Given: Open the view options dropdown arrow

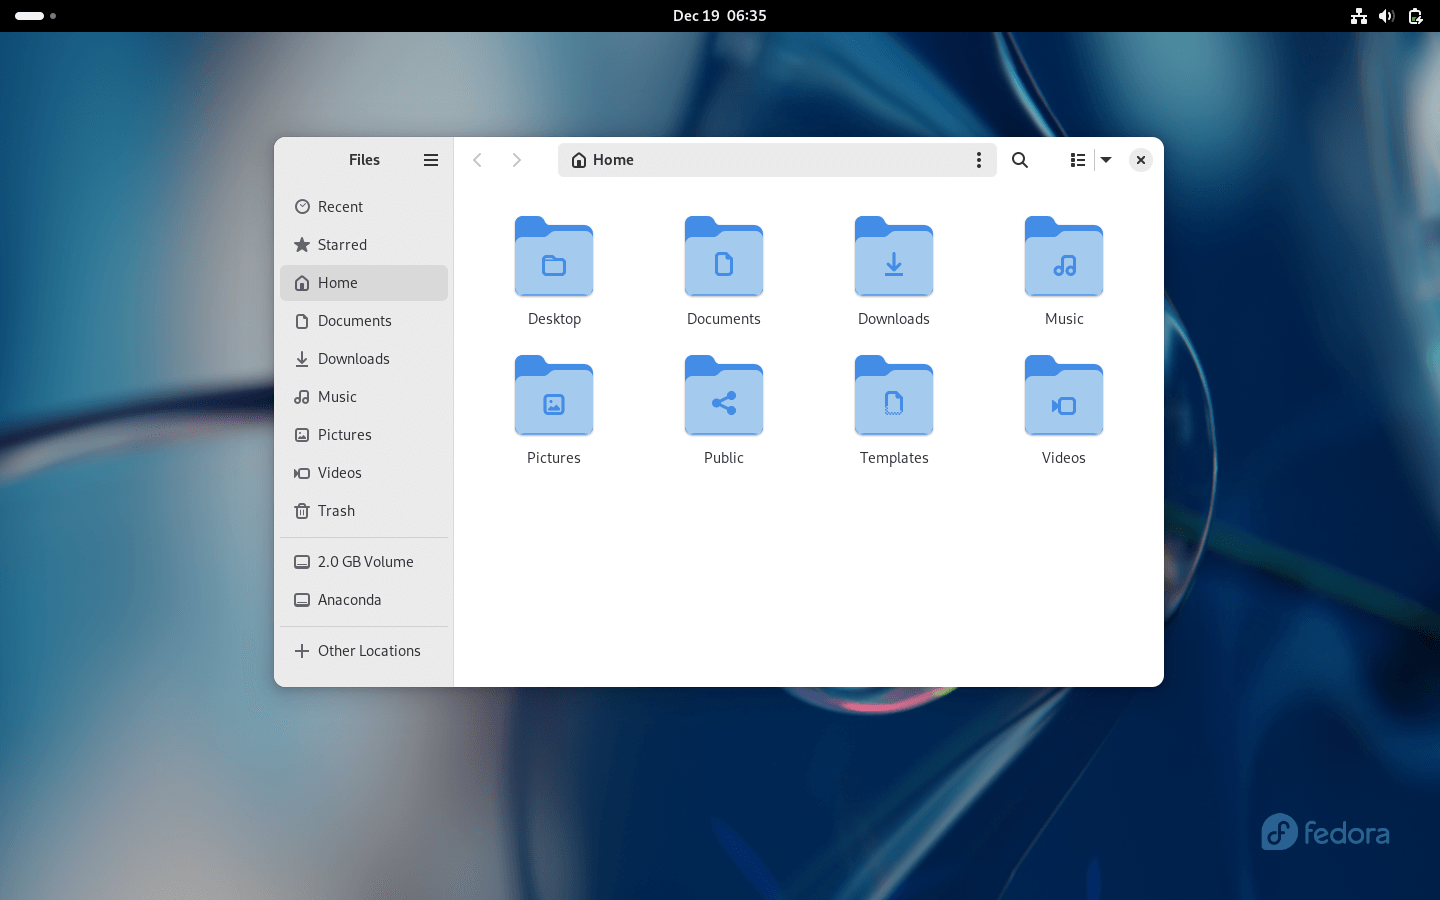Looking at the screenshot, I should pyautogui.click(x=1105, y=160).
